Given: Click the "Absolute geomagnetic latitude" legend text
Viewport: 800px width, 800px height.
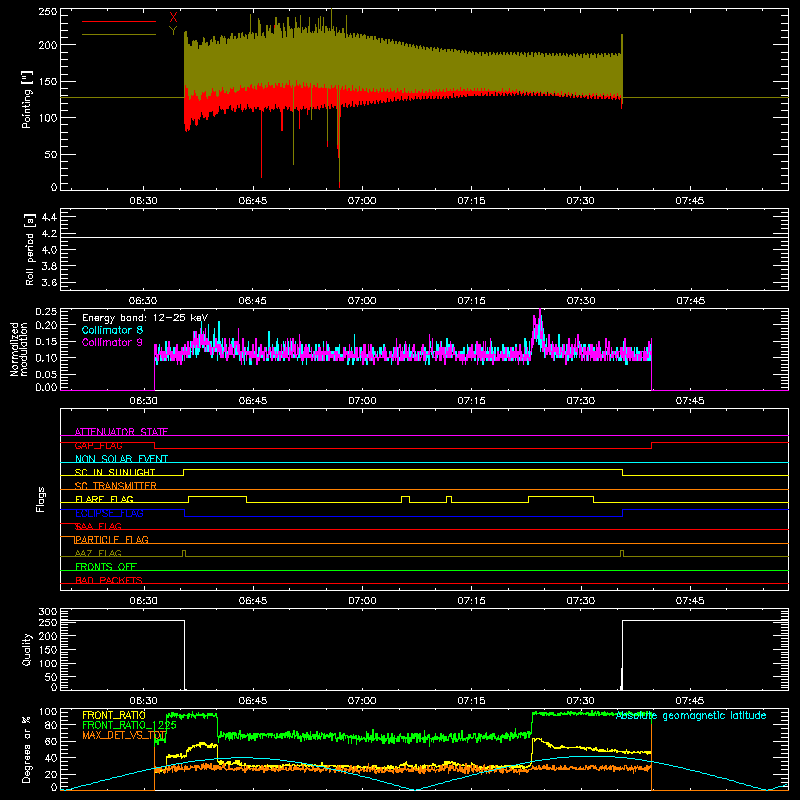Looking at the screenshot, I should (691, 716).
